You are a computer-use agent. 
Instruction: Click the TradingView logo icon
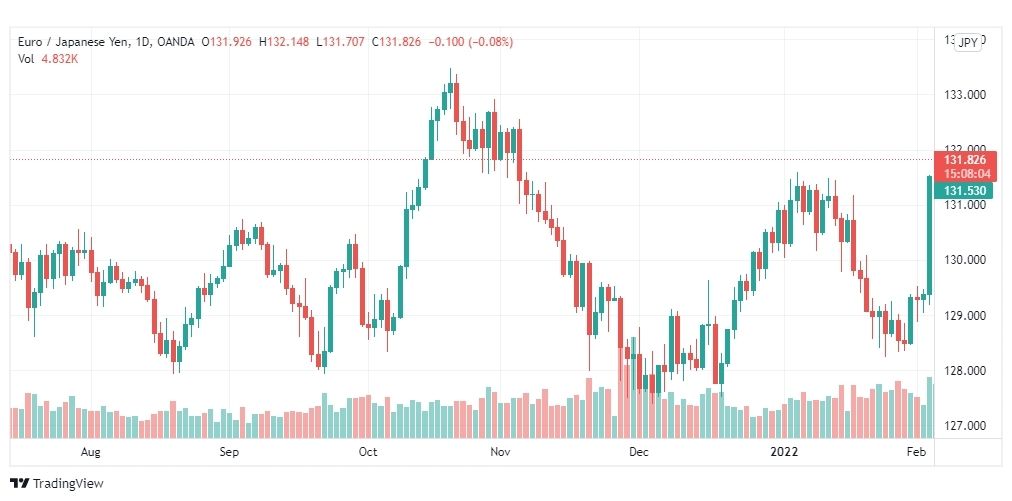click(19, 484)
